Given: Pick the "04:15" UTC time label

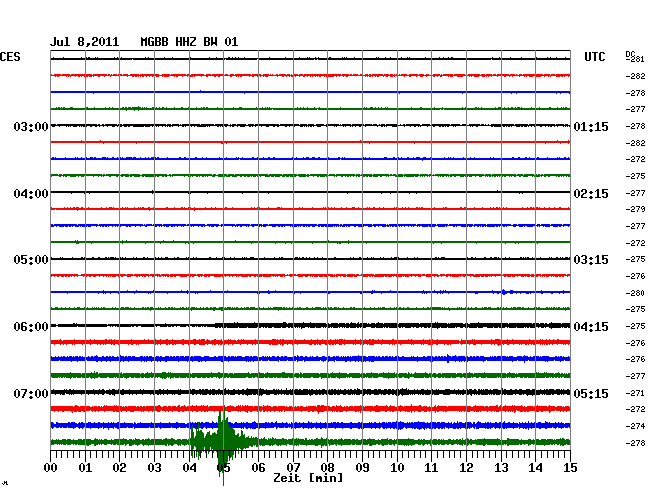Looking at the screenshot, I should pyautogui.click(x=591, y=327).
